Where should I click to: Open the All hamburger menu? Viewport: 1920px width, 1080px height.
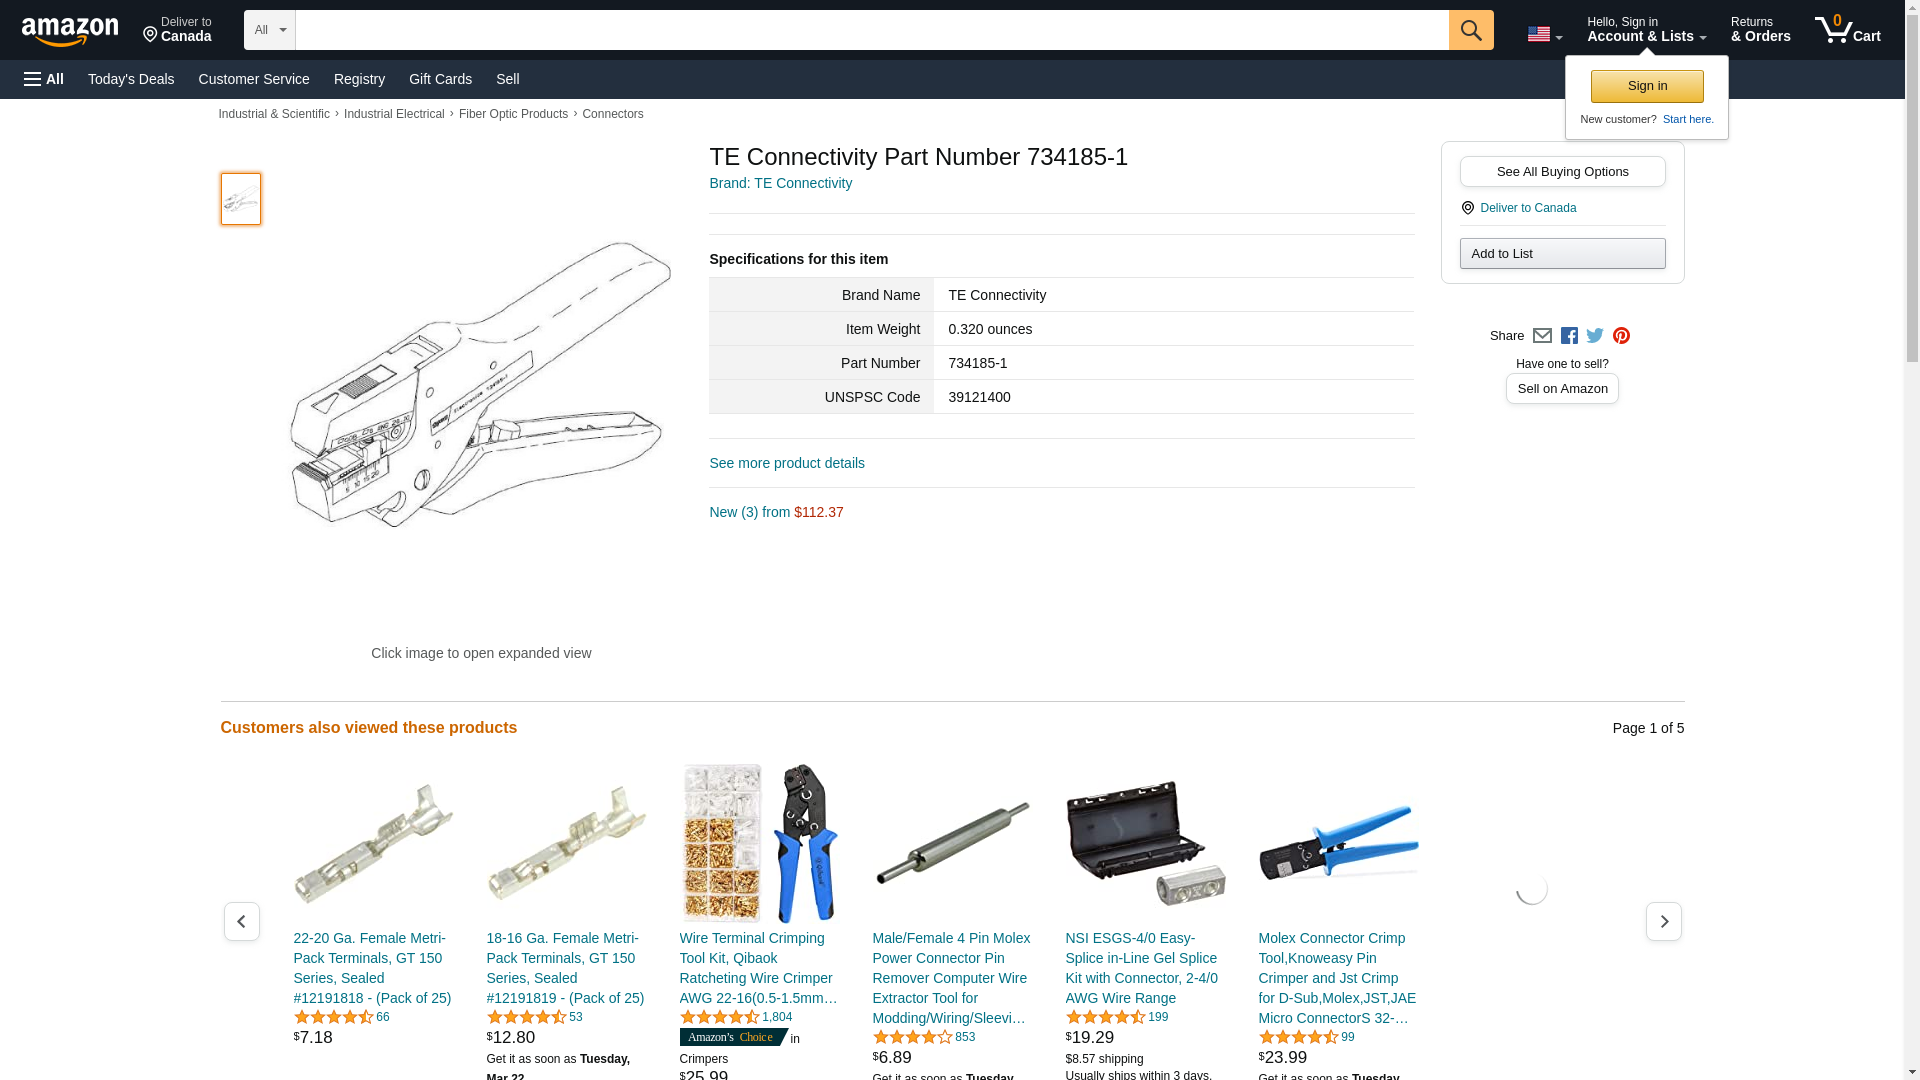[44, 79]
